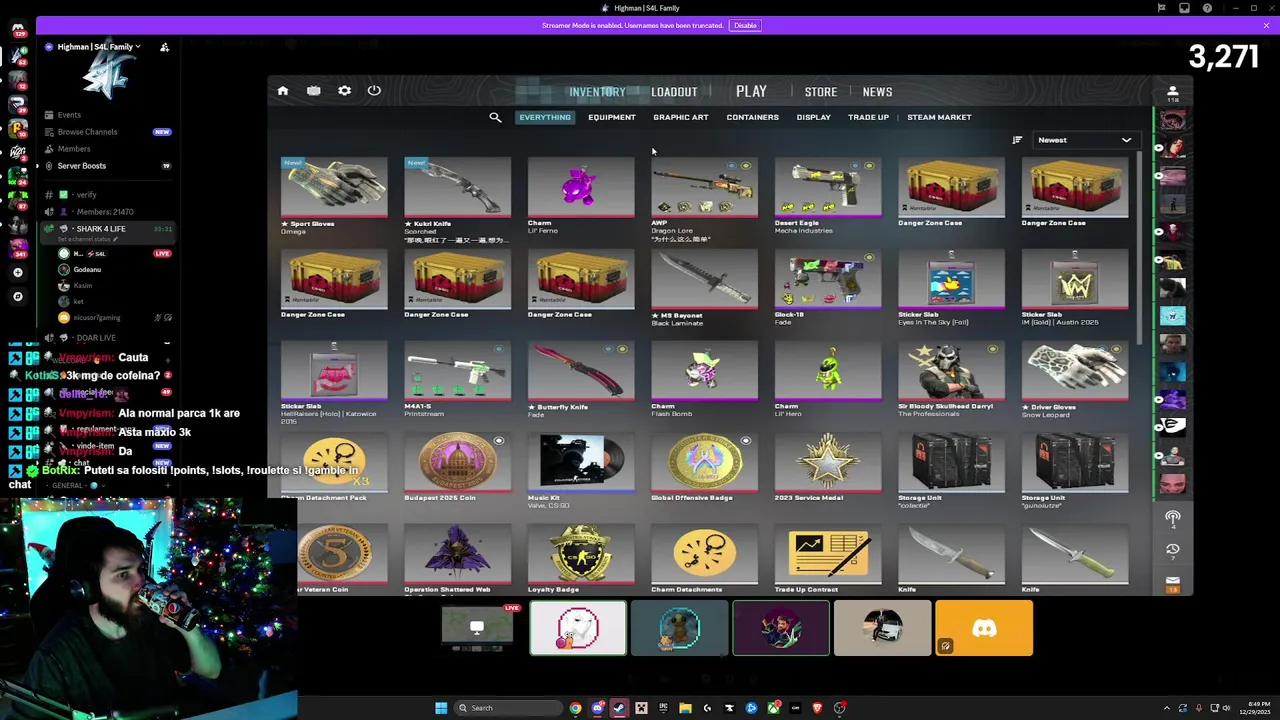1280x720 pixels.
Task: Open the broadcast/antenna icon in CS2 sidebar
Action: [x=1173, y=519]
